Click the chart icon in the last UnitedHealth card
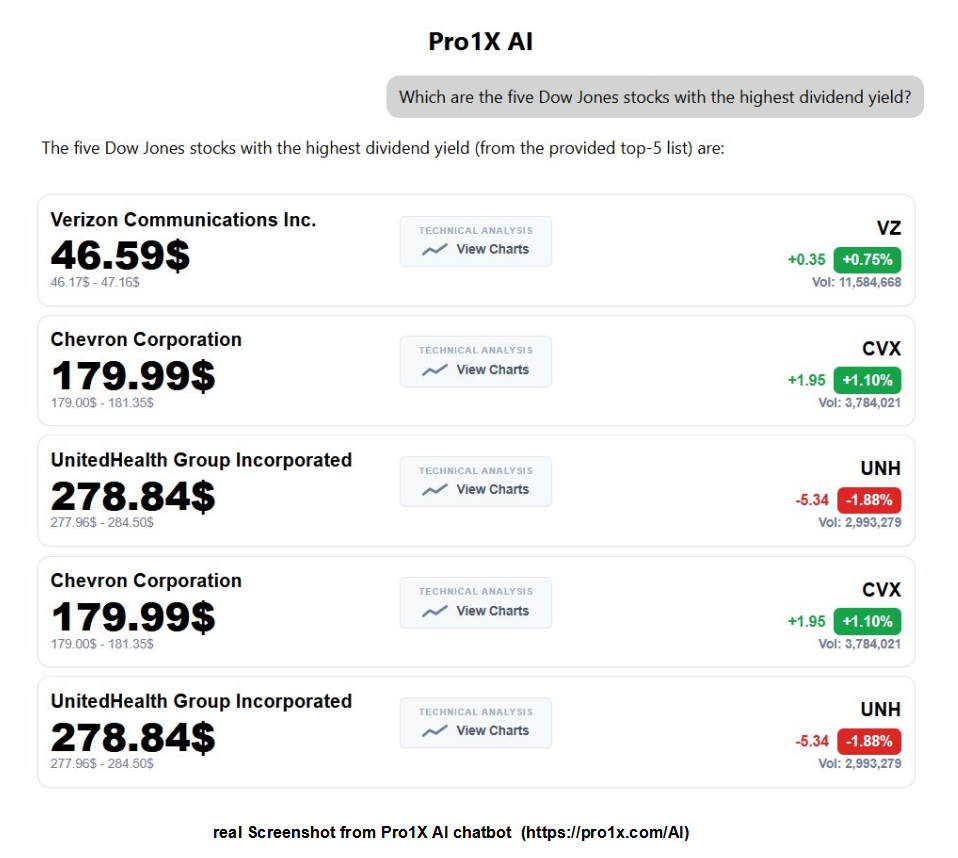958x858 pixels. click(434, 731)
